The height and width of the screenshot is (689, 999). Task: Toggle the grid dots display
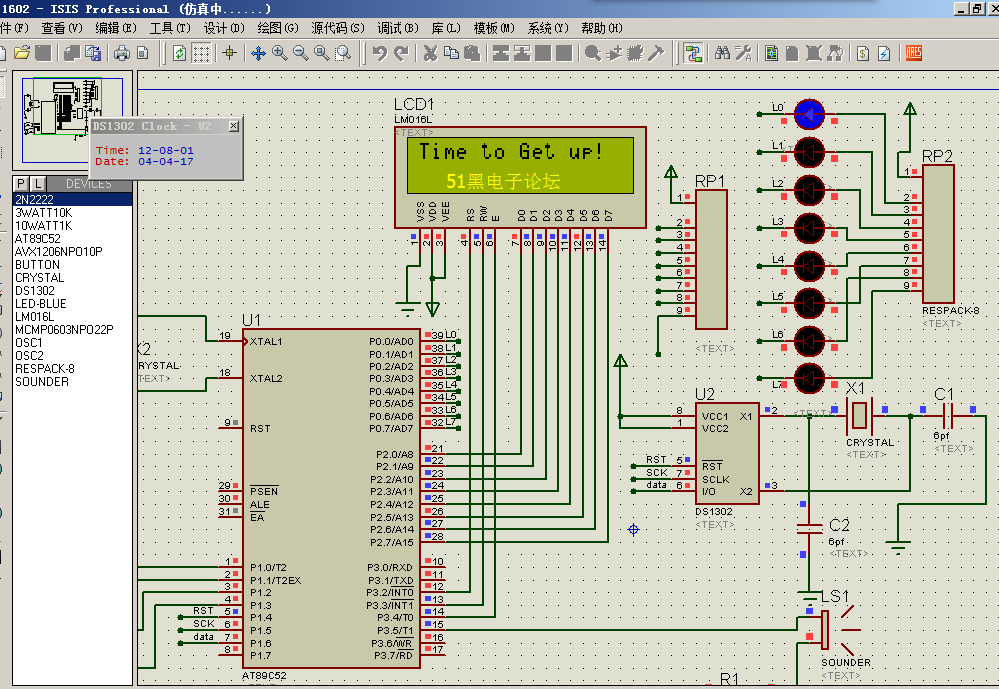click(x=201, y=53)
